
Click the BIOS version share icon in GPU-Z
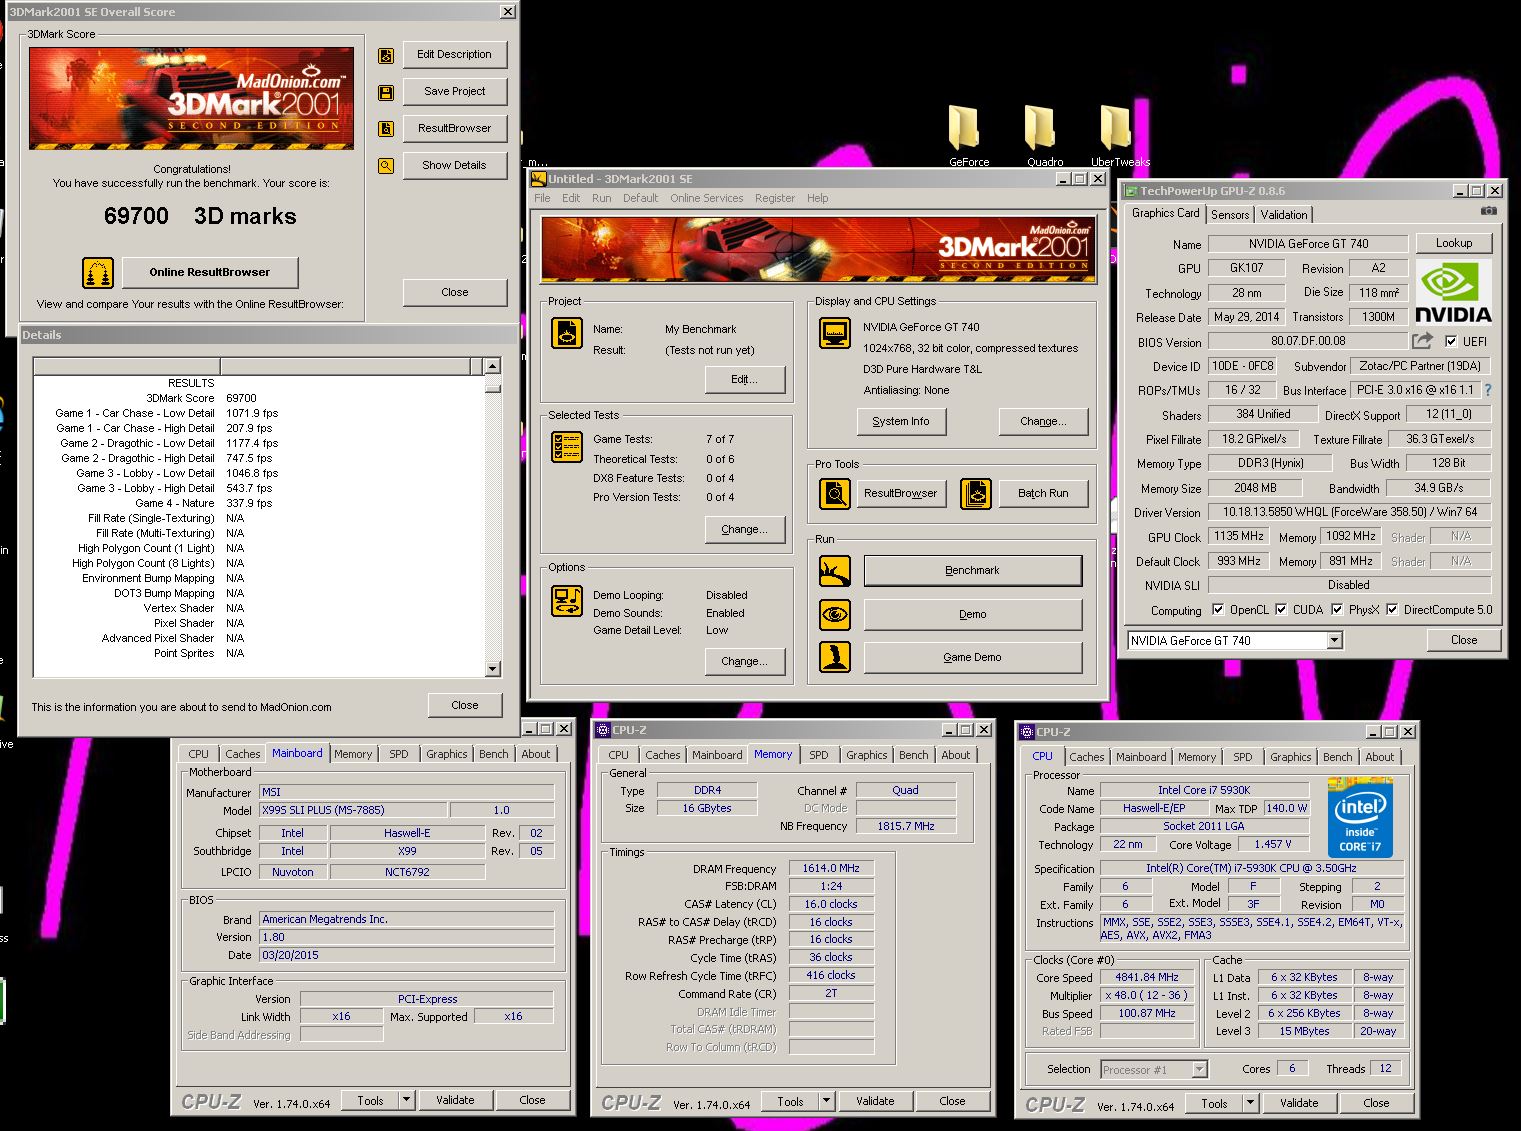[x=1423, y=341]
